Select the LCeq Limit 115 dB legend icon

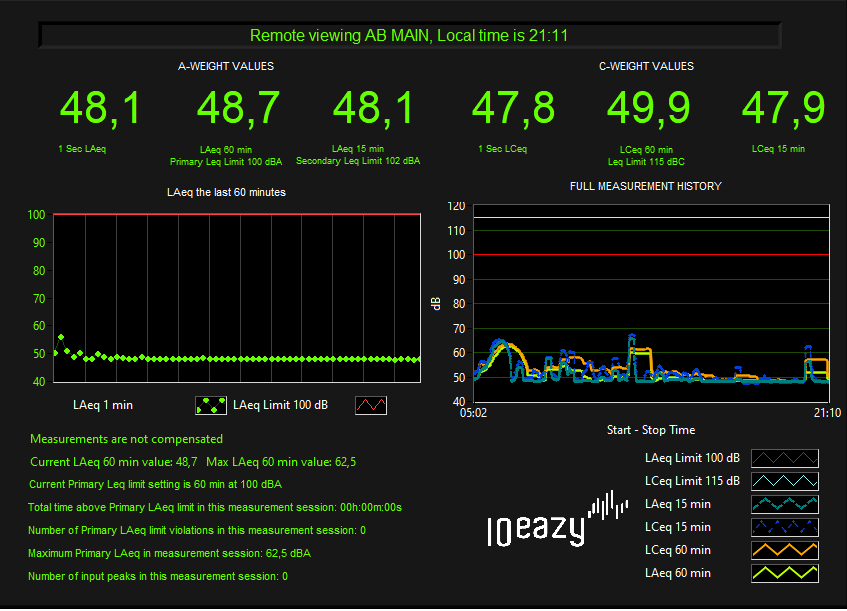[x=784, y=481]
